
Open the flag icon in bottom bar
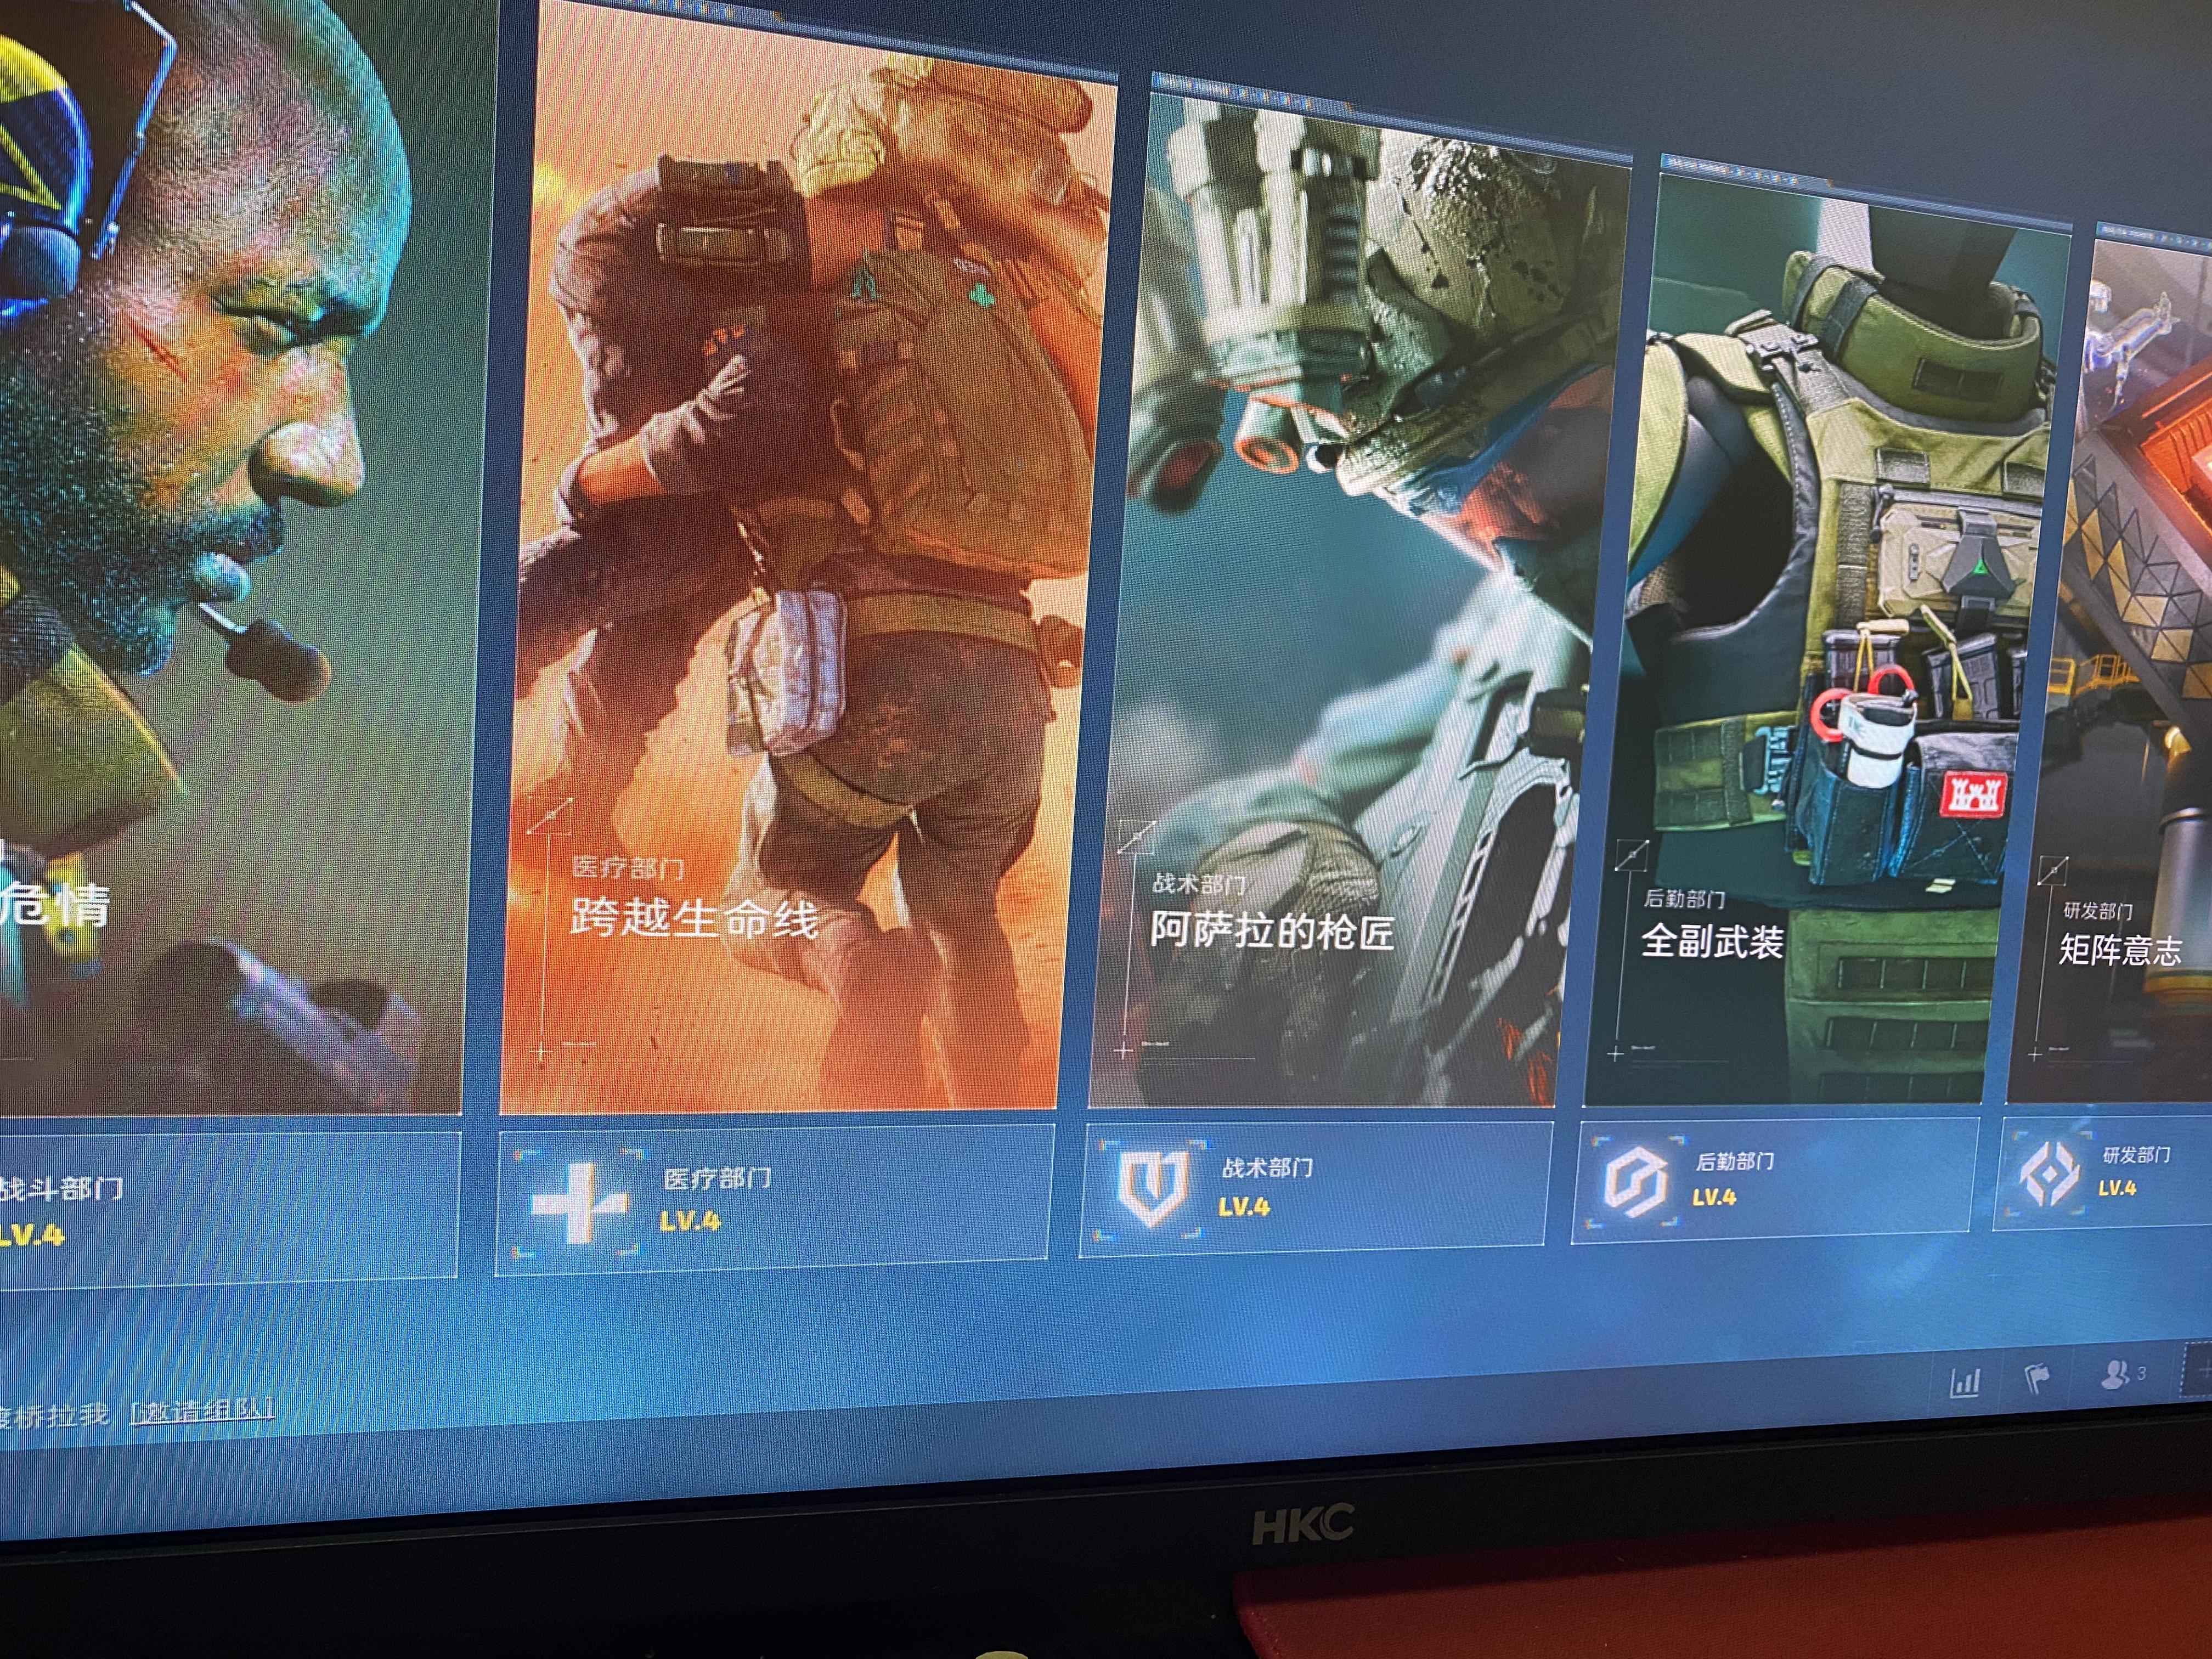click(x=2036, y=1380)
